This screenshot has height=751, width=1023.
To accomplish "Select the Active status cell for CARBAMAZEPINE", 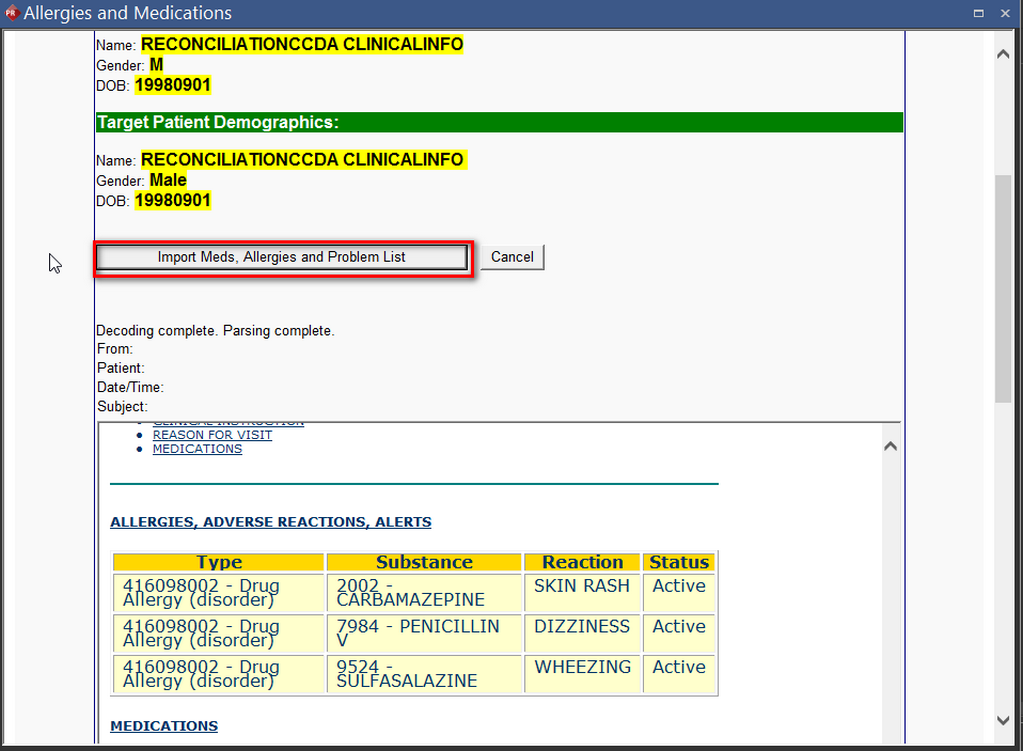I will [679, 586].
